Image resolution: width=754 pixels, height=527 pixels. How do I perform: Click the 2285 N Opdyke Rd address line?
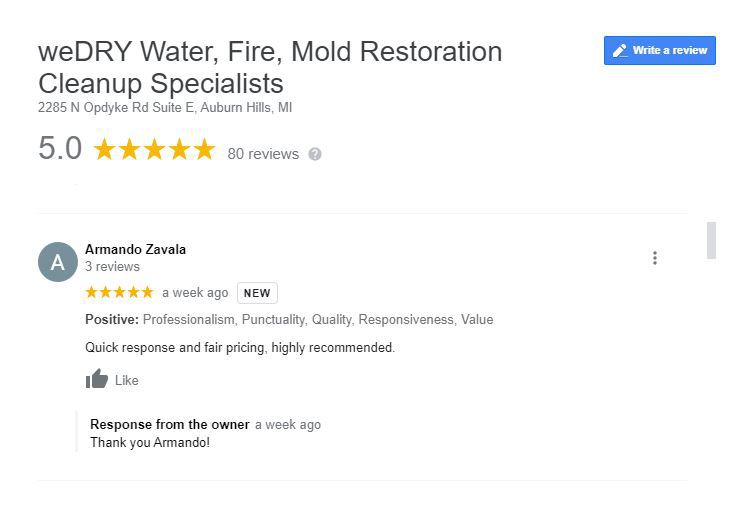pyautogui.click(x=165, y=107)
